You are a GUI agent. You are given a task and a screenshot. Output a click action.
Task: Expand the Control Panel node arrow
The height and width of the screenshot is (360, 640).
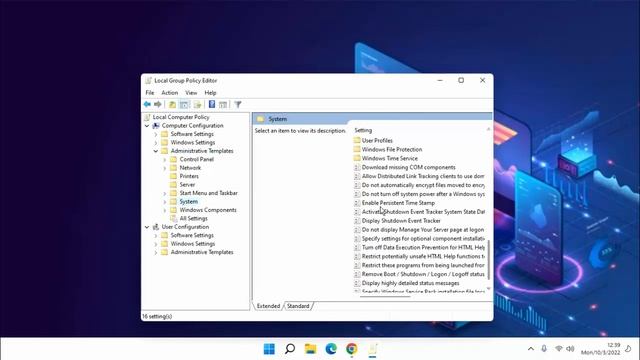point(164,160)
